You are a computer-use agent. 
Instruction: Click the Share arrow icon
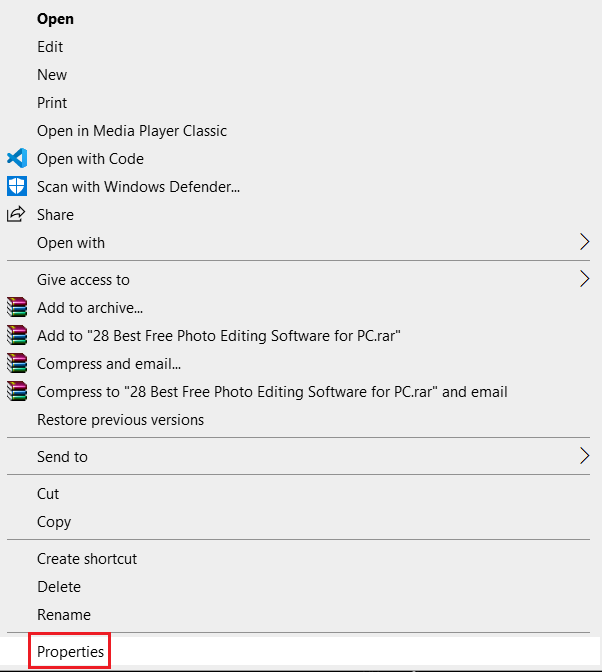point(16,214)
